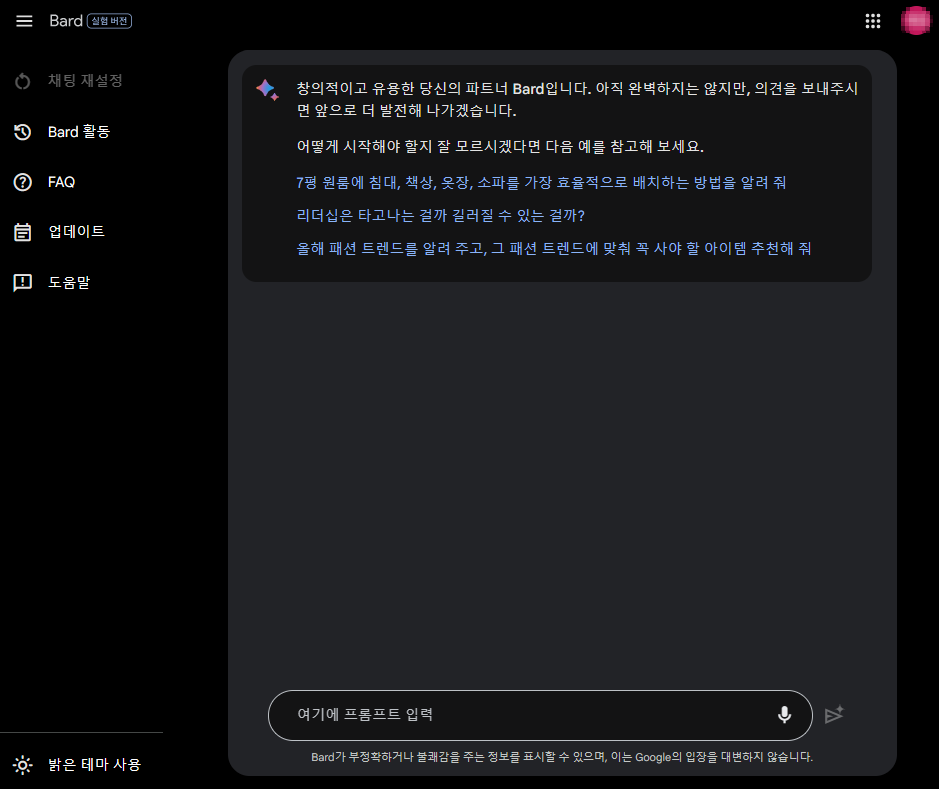The width and height of the screenshot is (939, 789).
Task: Click the Bard sparkle icon in message
Action: tap(267, 90)
